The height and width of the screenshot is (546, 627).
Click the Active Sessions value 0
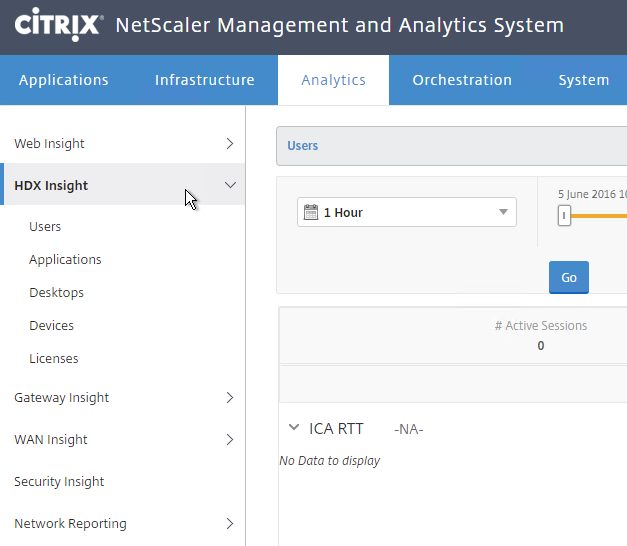pyautogui.click(x=541, y=346)
